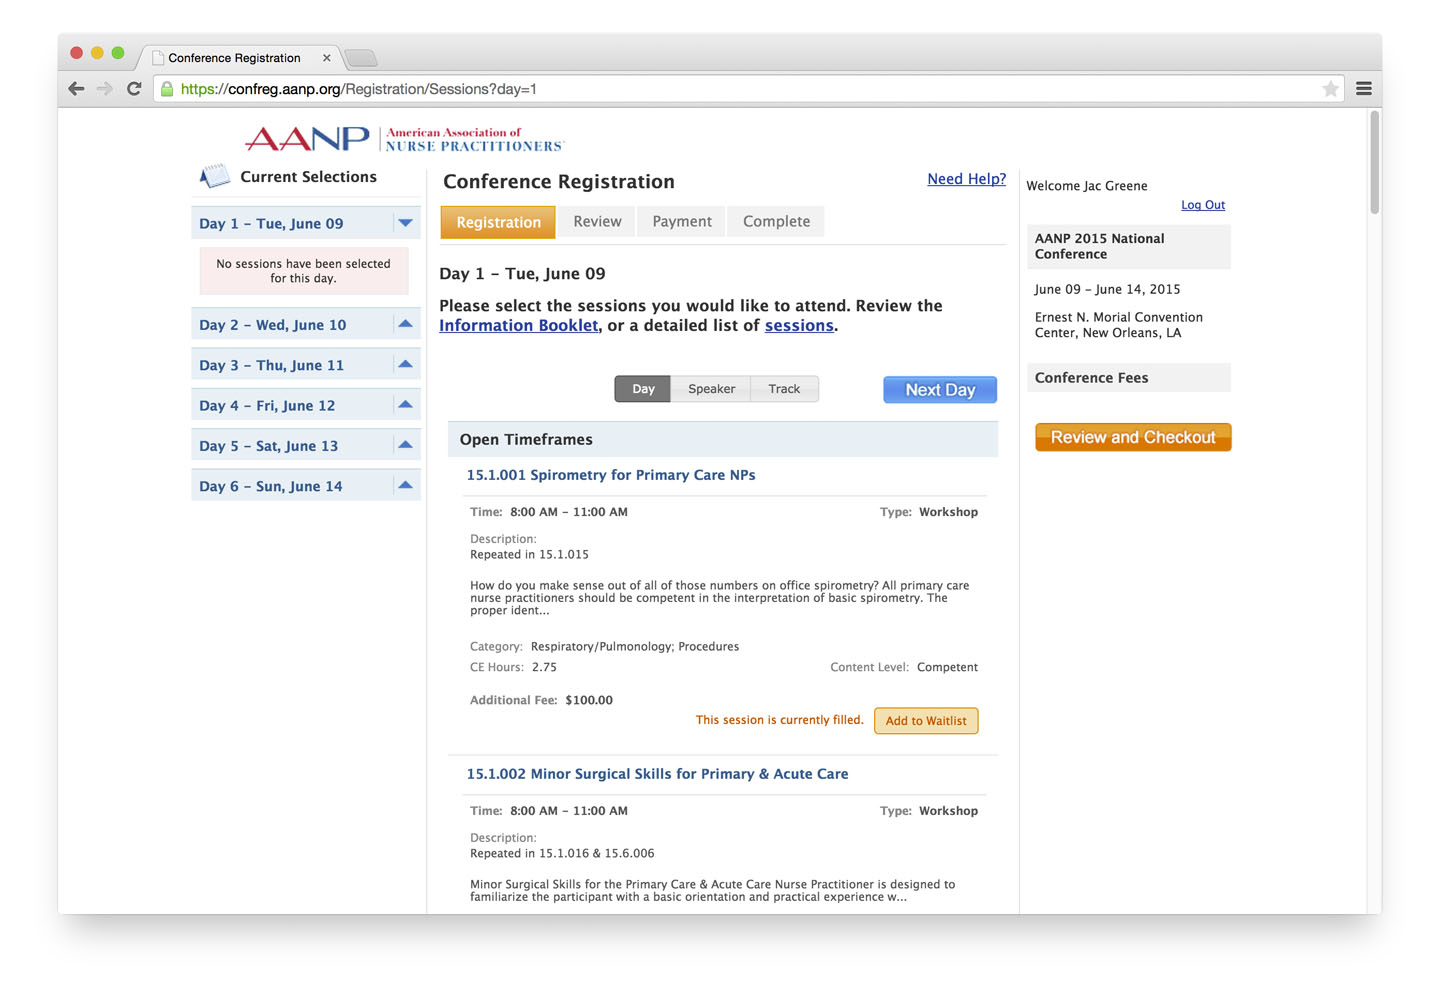Expand Day 3 – Thu, June 11 section
Image resolution: width=1440 pixels, height=997 pixels.
point(405,364)
